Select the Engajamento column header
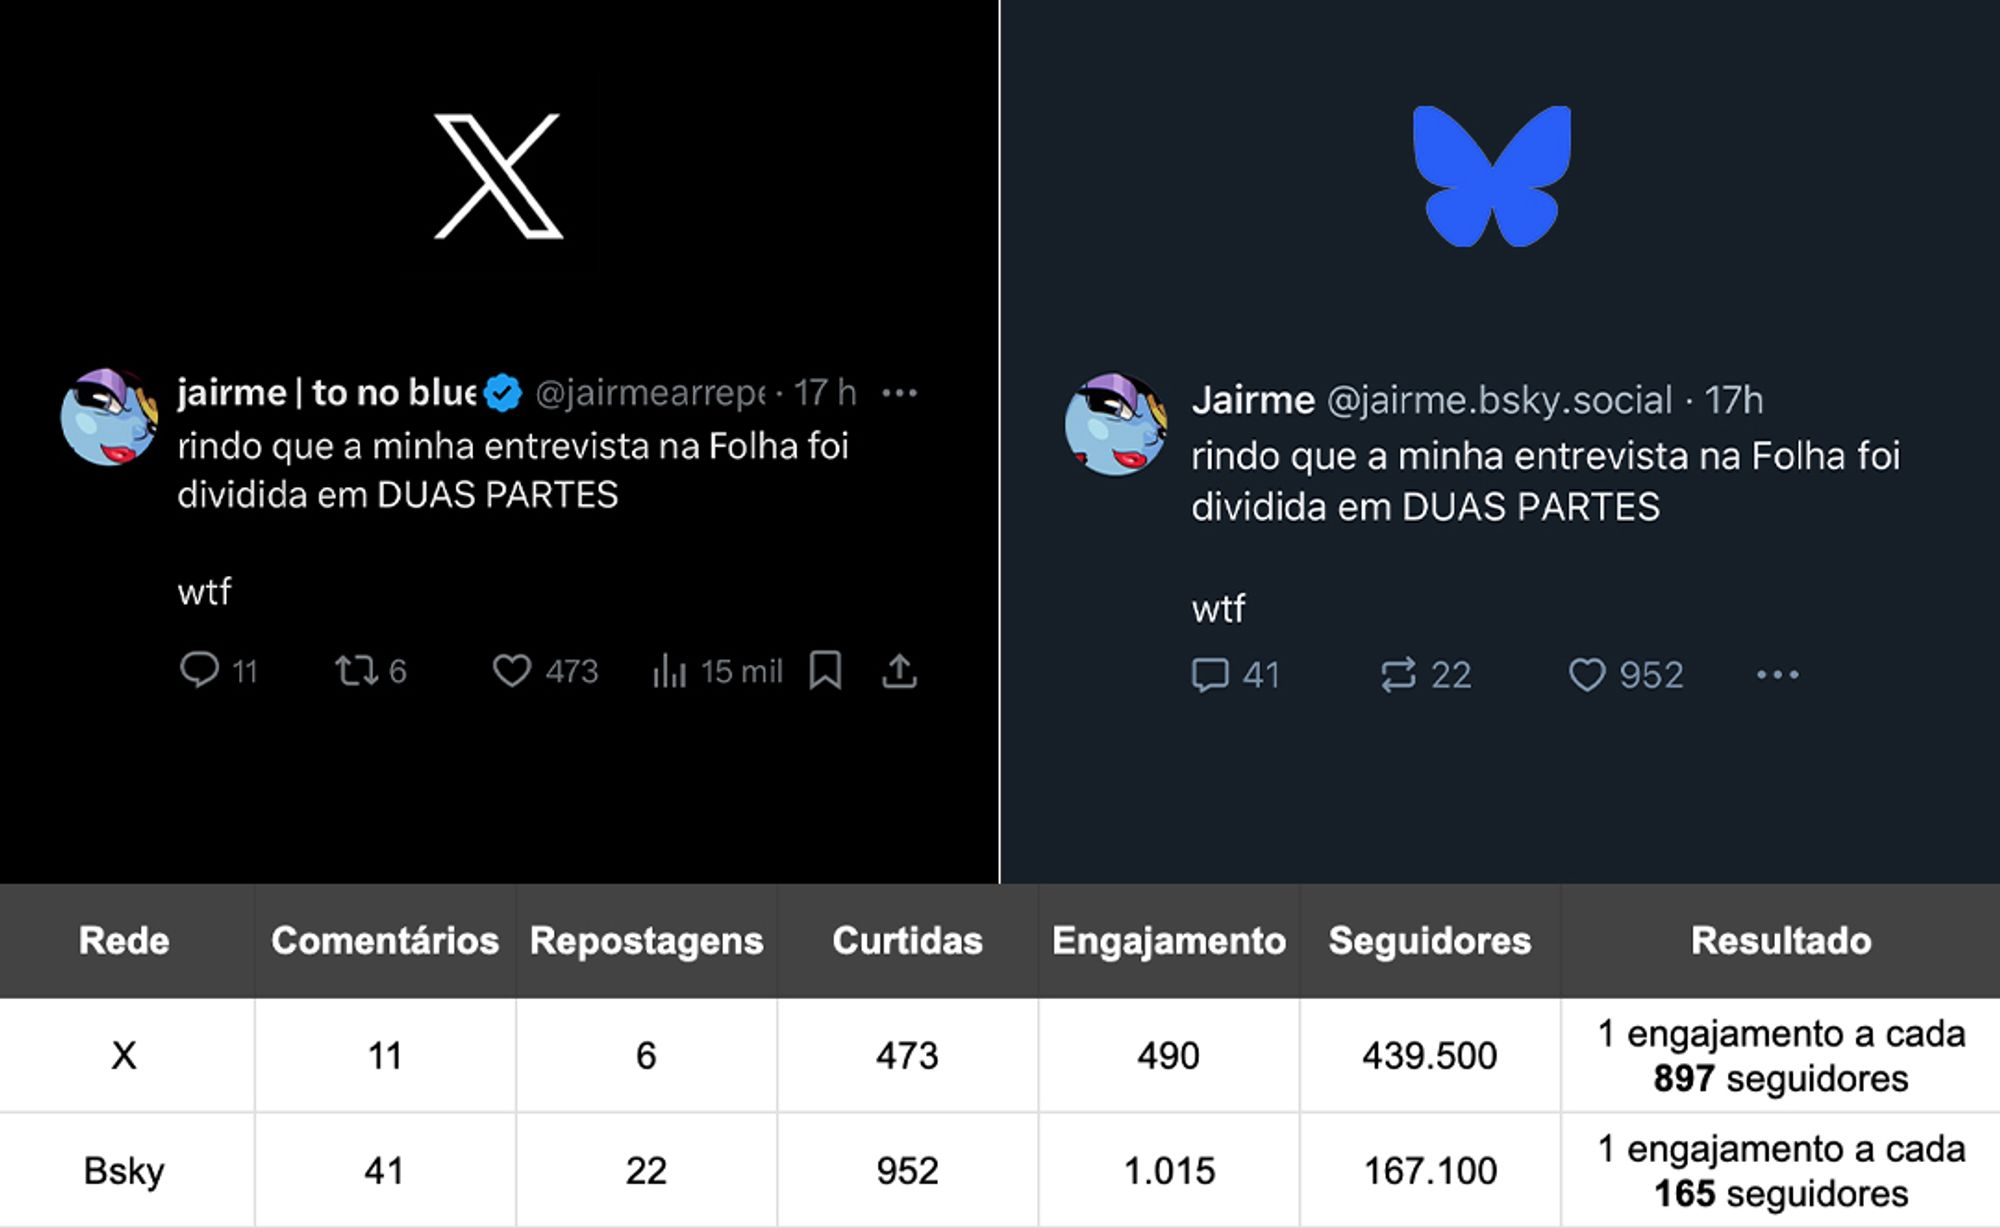This screenshot has width=2000, height=1228. [x=1169, y=941]
